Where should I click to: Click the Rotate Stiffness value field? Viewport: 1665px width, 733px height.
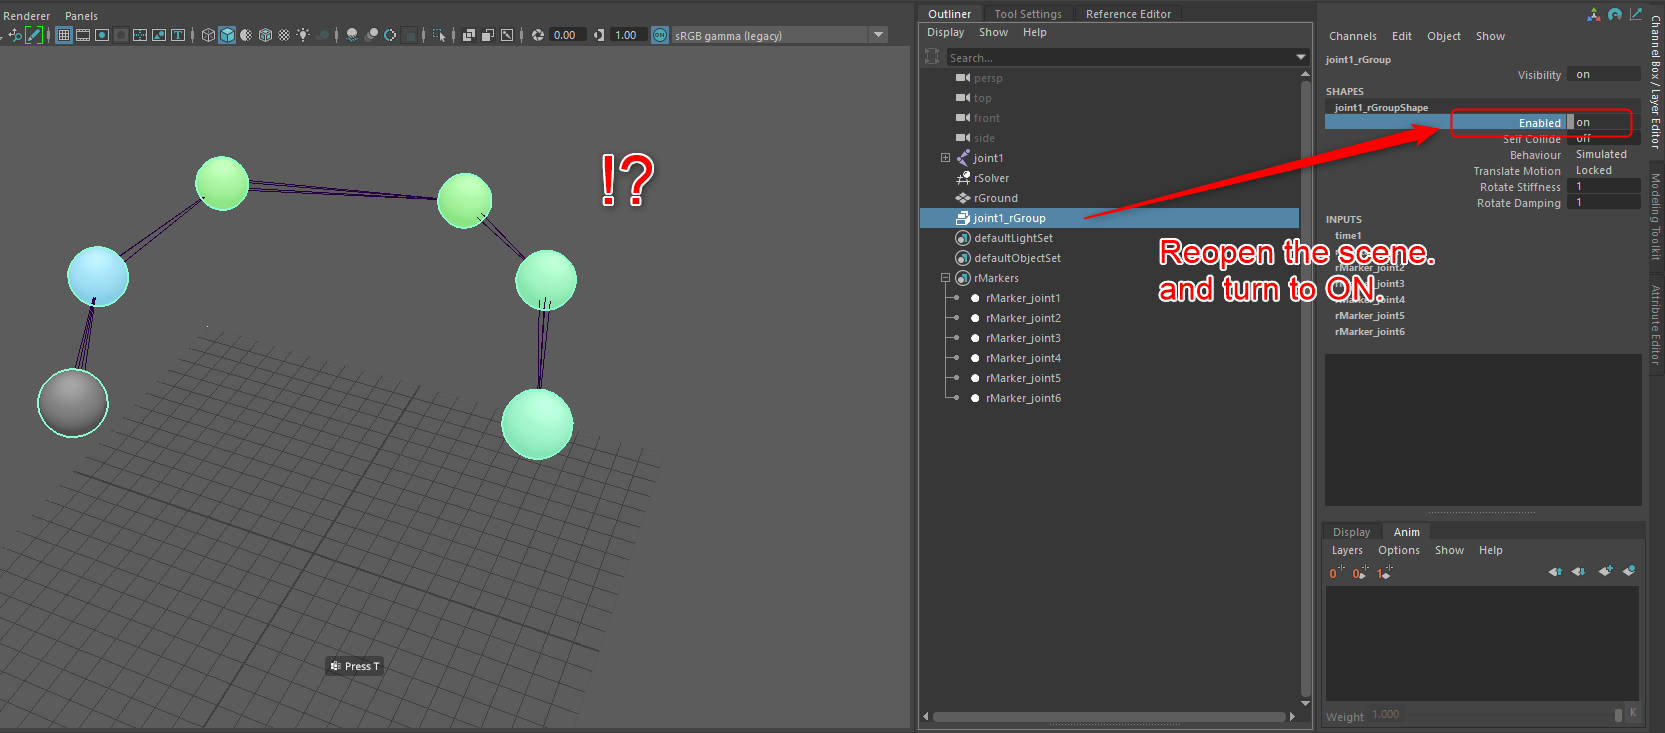1604,187
